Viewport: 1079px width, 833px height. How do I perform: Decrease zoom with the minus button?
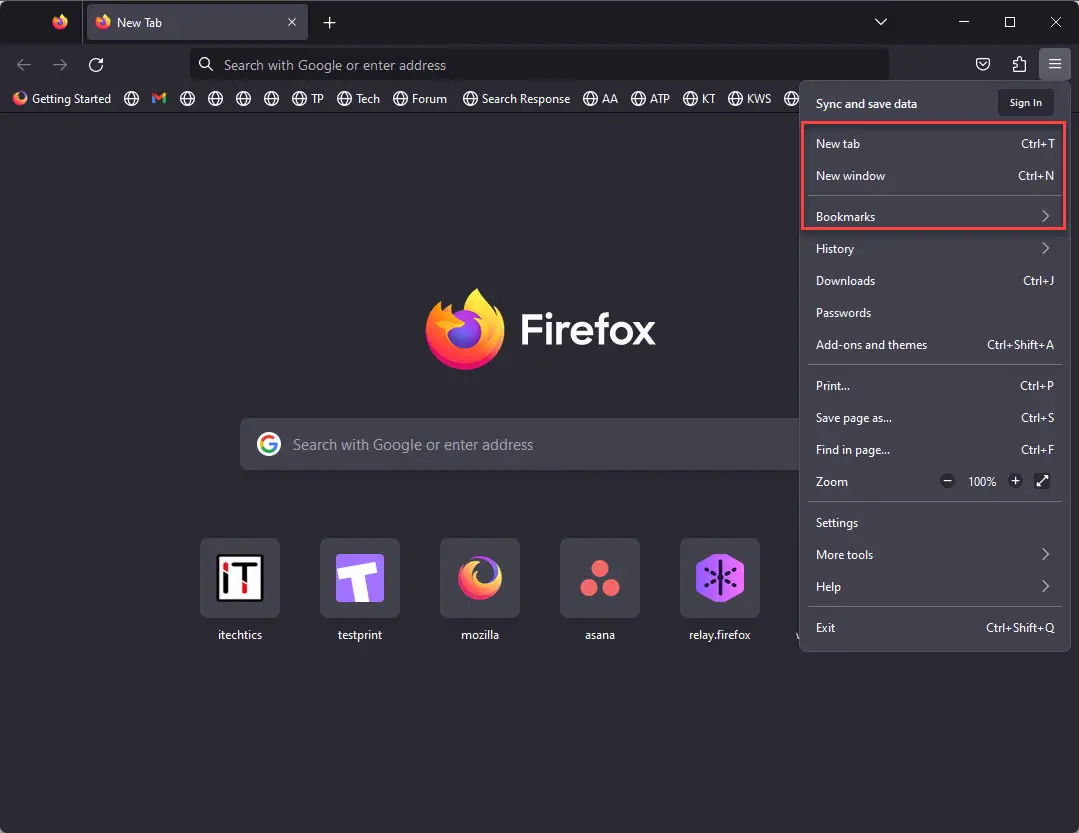click(948, 481)
